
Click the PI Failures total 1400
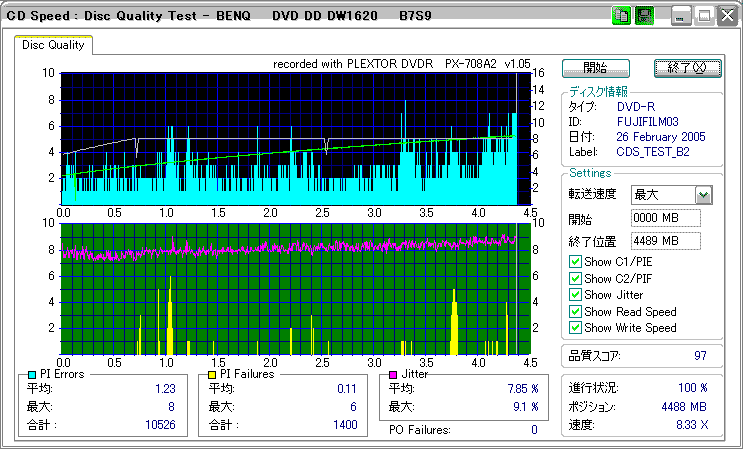tap(345, 425)
